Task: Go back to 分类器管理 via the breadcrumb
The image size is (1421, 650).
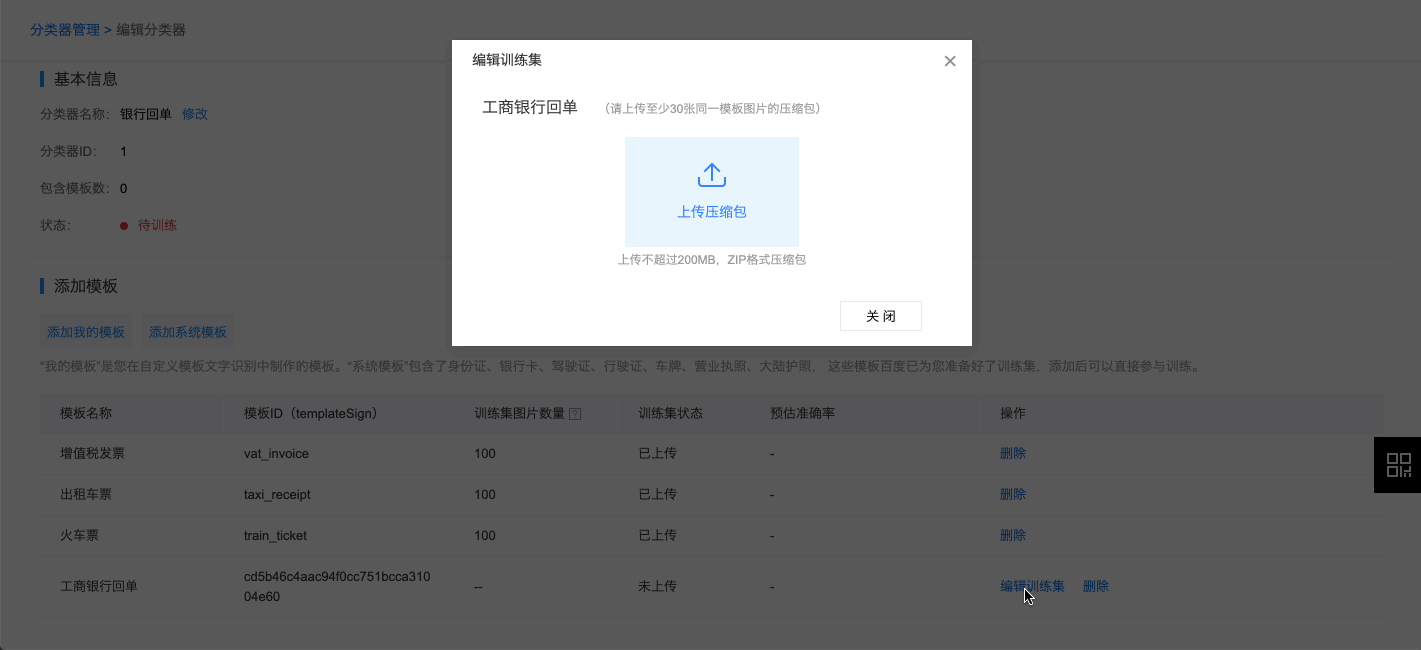Action: (65, 30)
